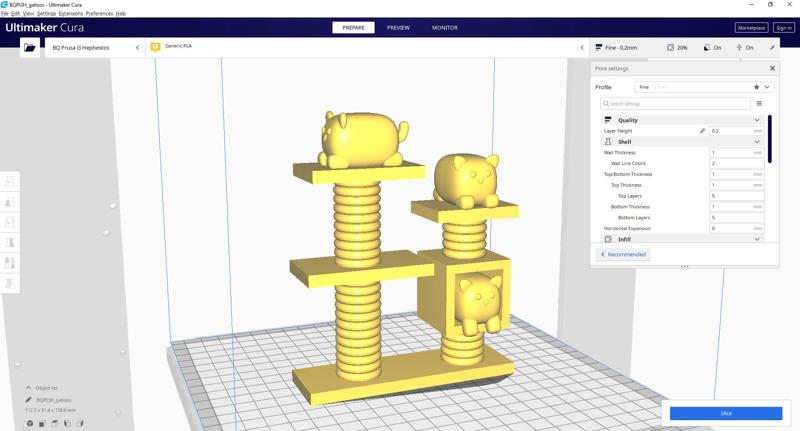
Task: Click the Top Layers value field
Action: [x=737, y=196]
